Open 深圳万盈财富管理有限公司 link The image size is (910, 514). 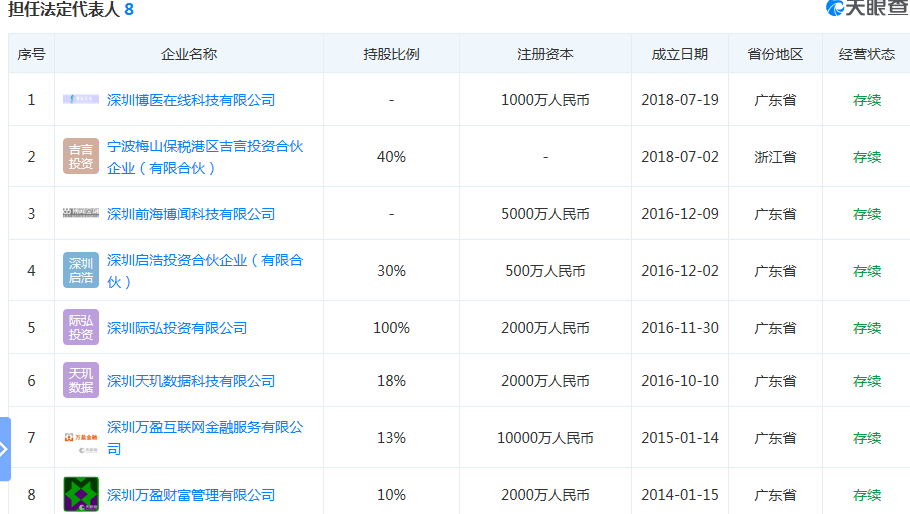(190, 495)
